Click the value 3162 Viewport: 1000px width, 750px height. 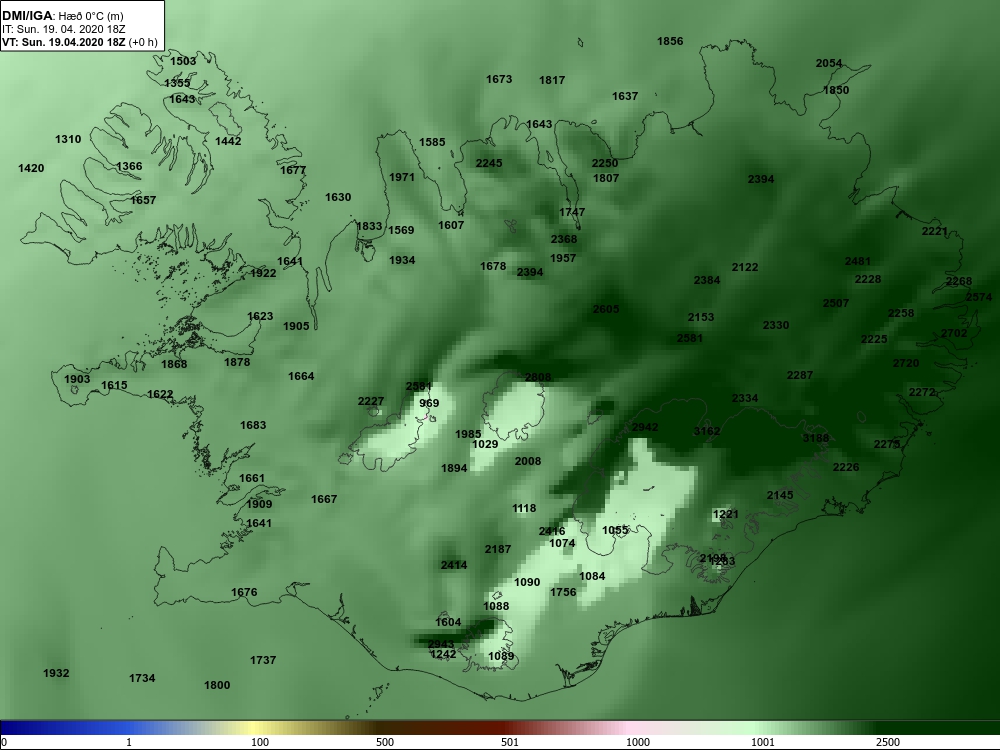point(707,432)
